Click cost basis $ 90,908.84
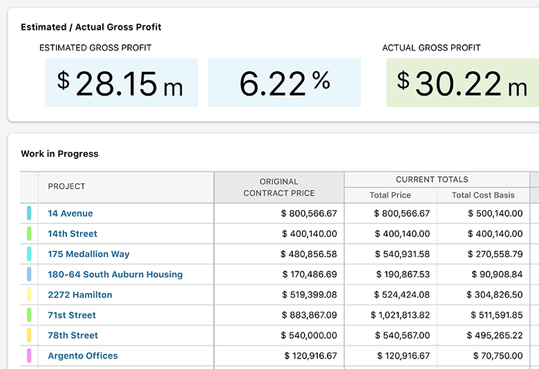Screen dimensions: 539x369 tap(497, 274)
